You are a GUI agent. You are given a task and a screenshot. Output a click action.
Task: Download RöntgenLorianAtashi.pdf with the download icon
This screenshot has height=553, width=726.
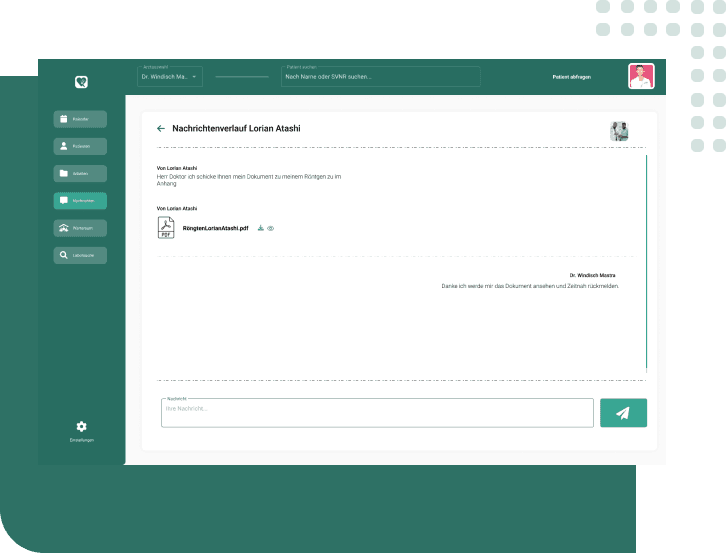click(260, 228)
